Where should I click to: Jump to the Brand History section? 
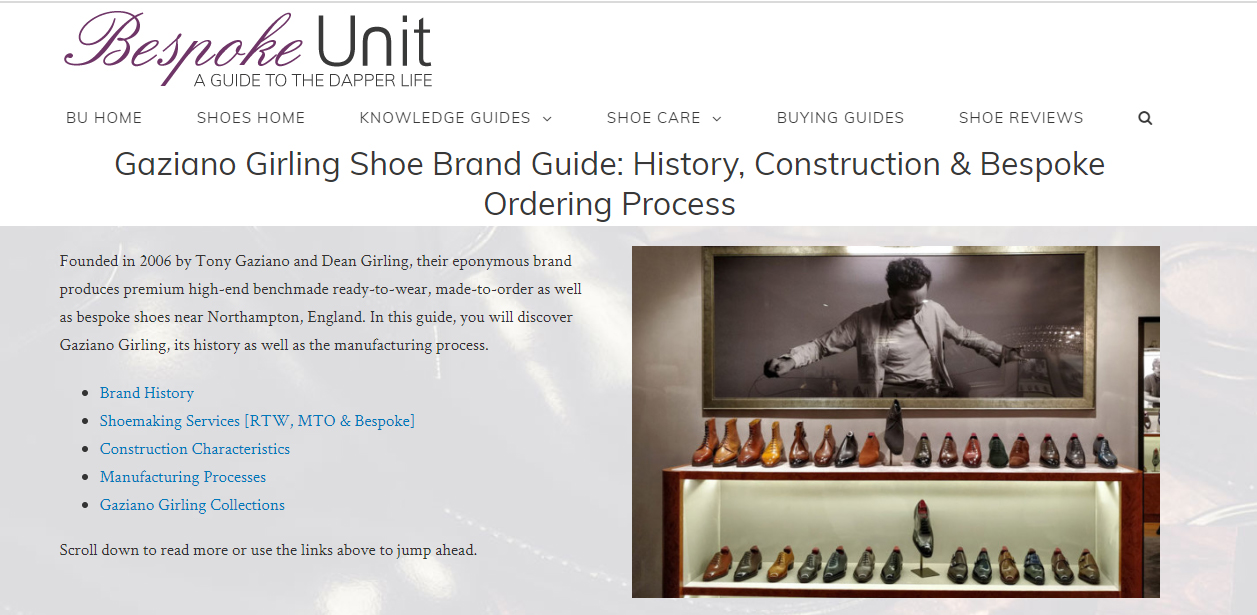pyautogui.click(x=147, y=393)
